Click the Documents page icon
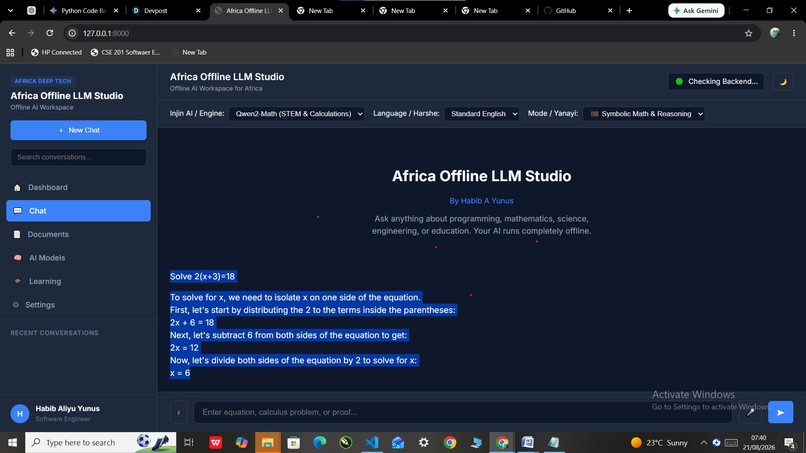Image resolution: width=806 pixels, height=453 pixels. click(x=17, y=234)
